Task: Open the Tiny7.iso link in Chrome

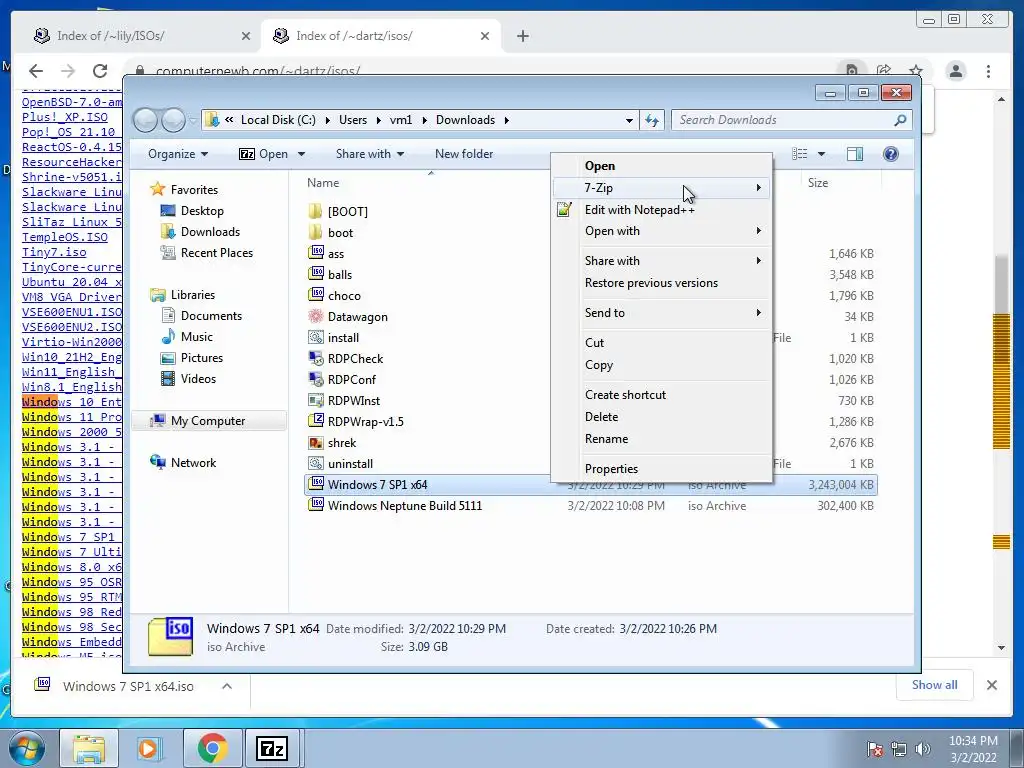Action: [x=54, y=252]
